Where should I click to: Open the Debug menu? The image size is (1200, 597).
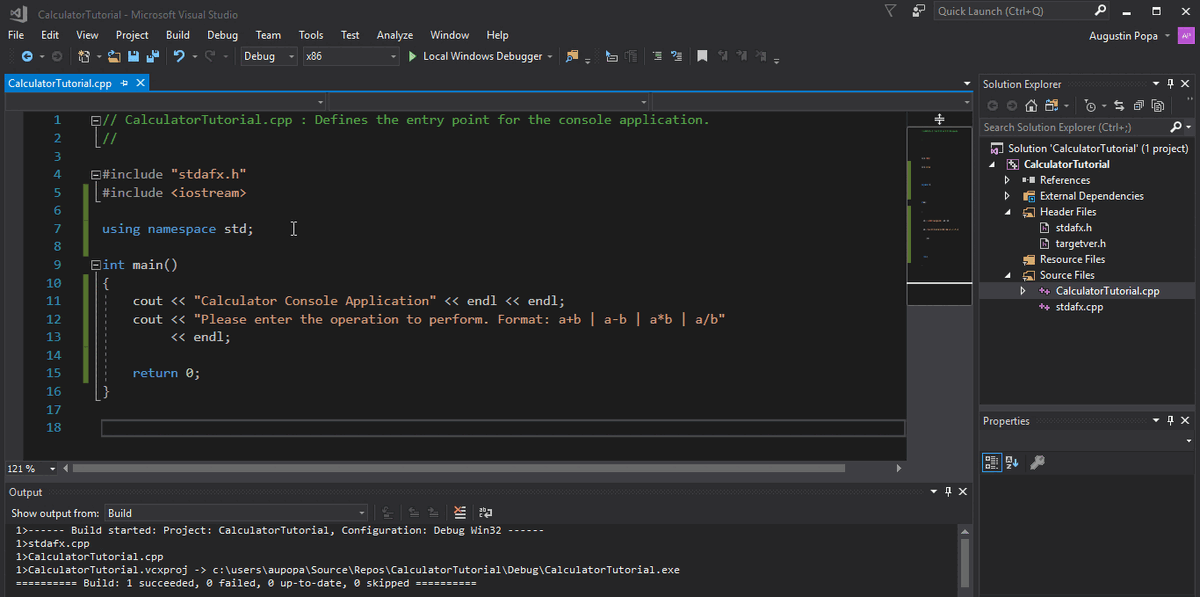coord(222,35)
